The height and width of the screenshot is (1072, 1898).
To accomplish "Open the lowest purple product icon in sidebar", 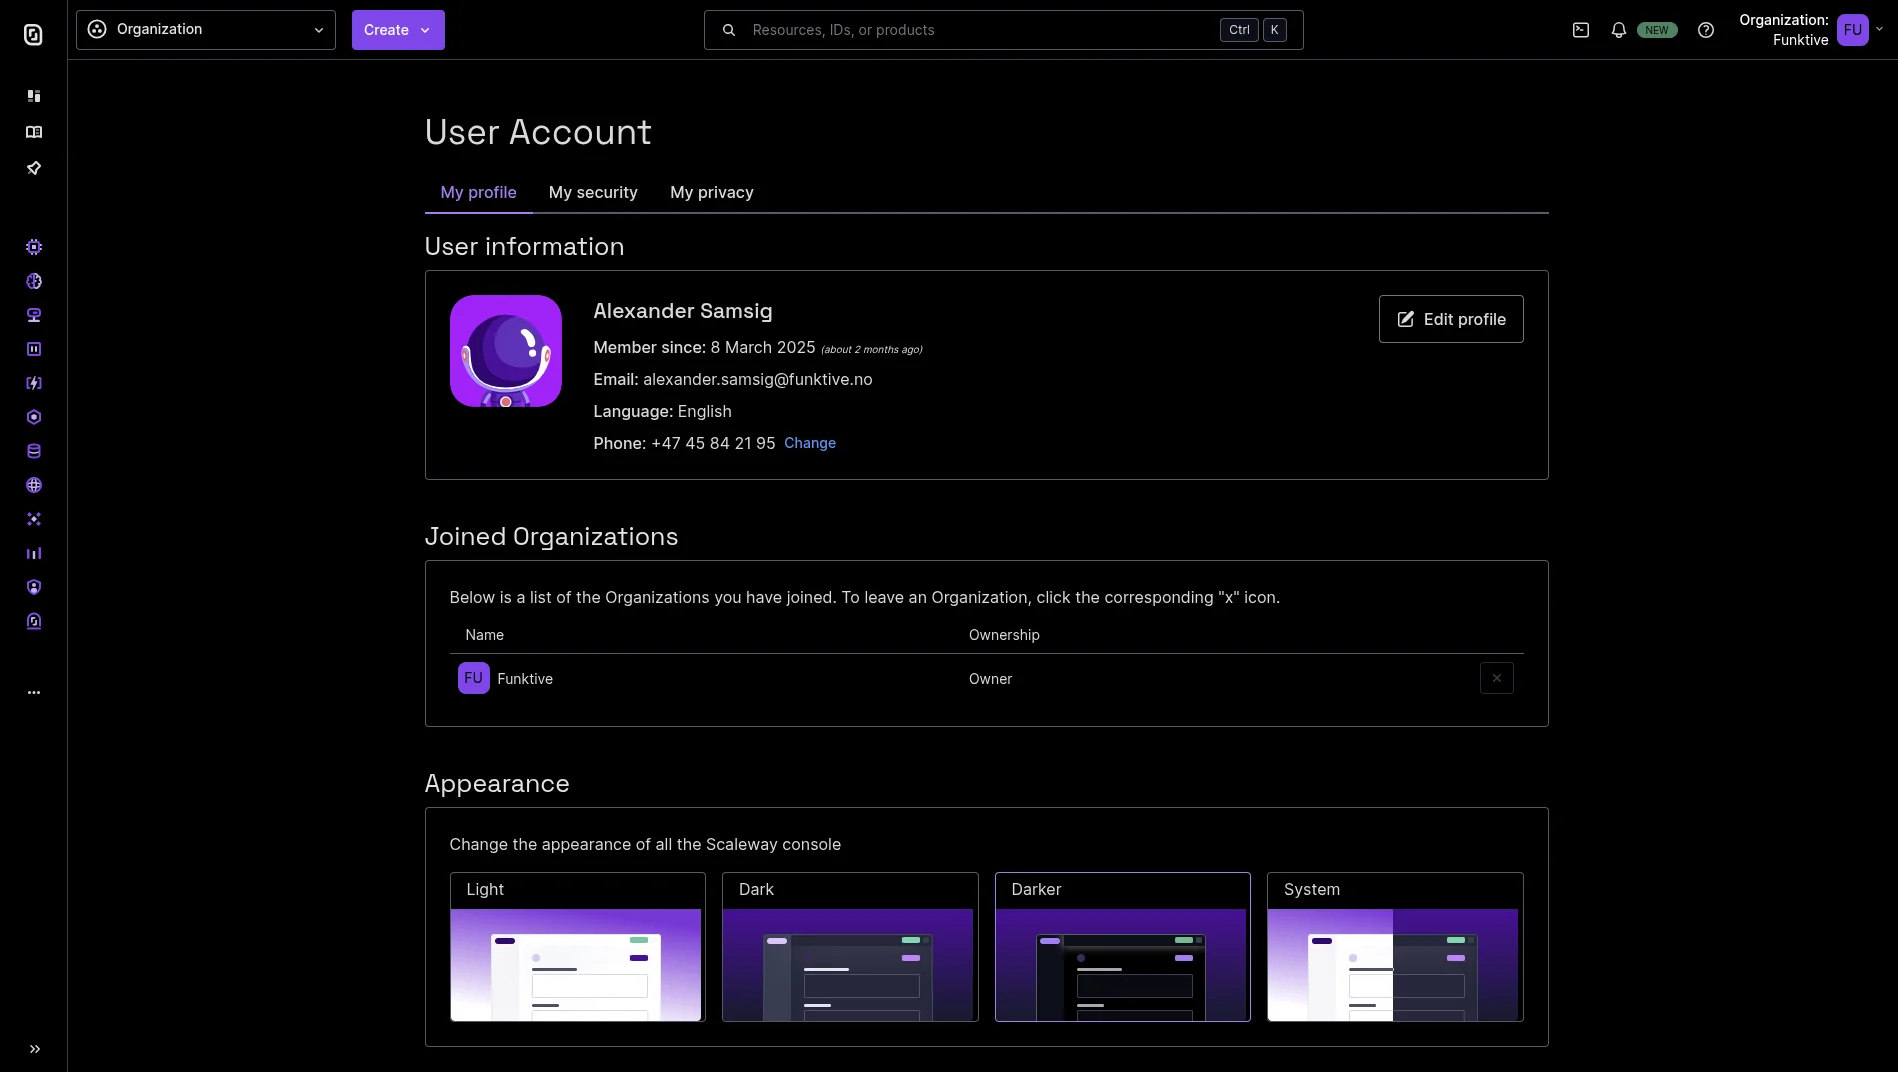I will [34, 621].
